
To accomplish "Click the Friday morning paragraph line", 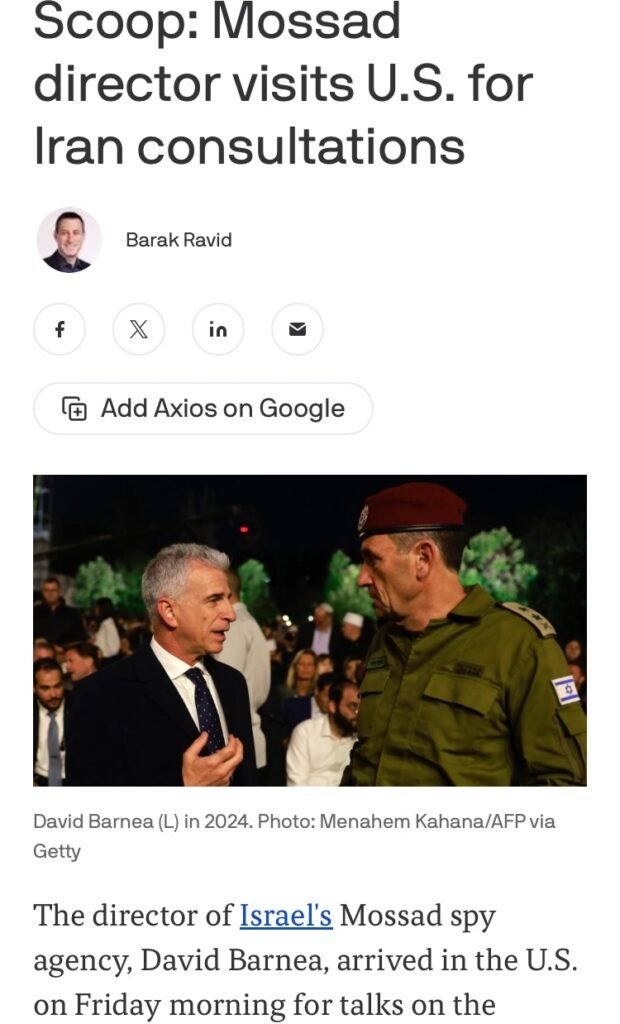I will coord(264,1006).
